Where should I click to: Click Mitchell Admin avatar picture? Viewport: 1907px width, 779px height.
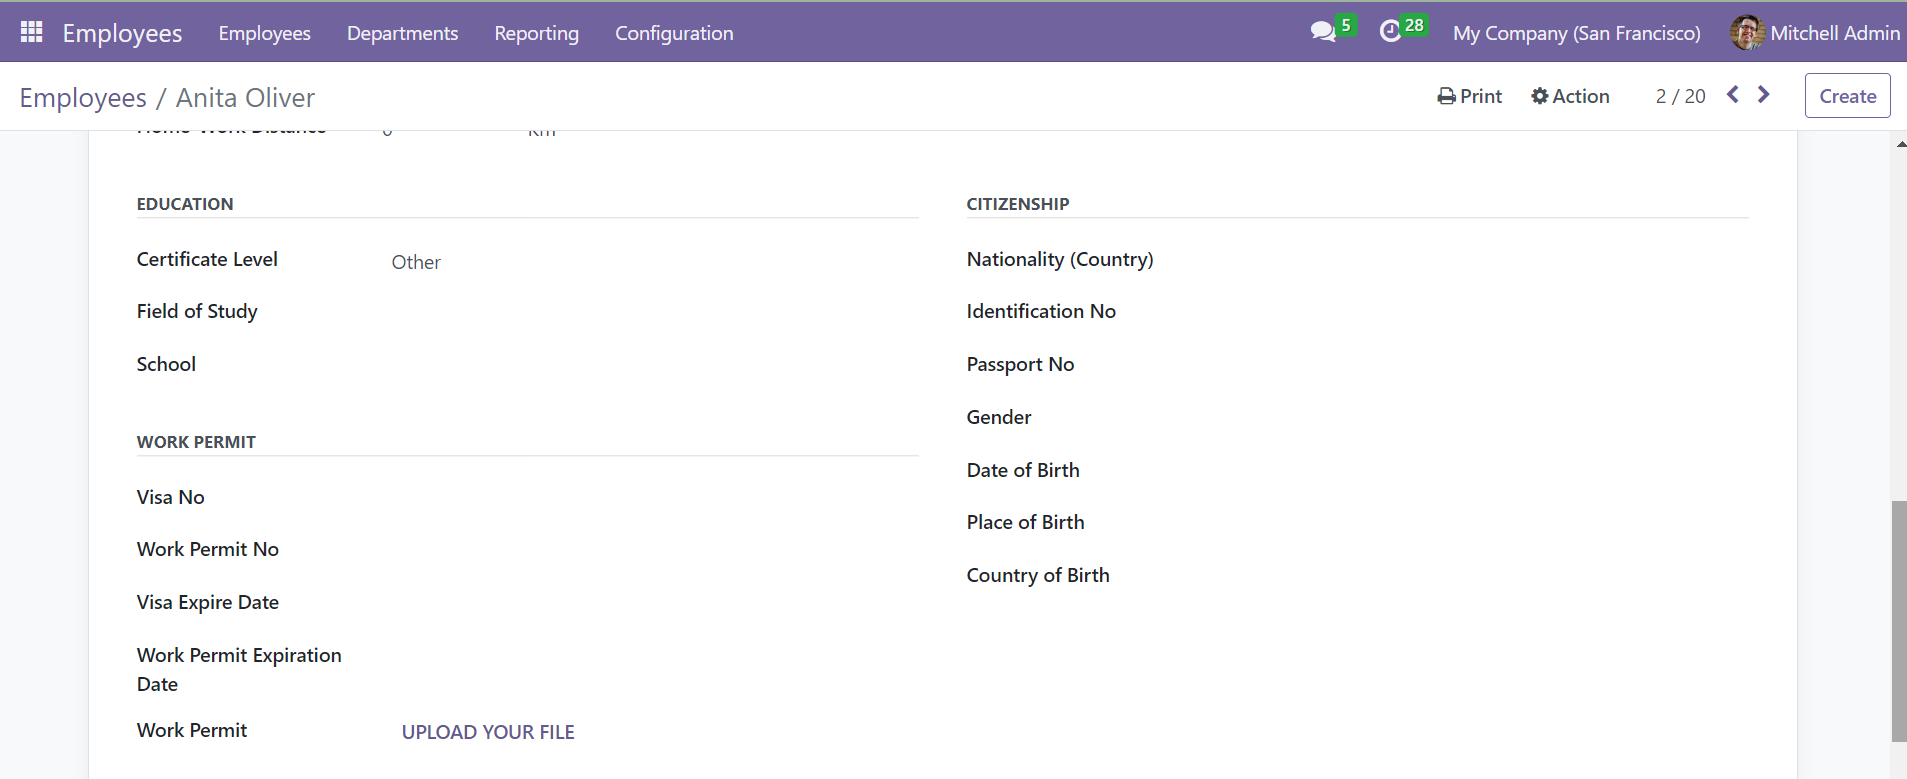(x=1747, y=33)
